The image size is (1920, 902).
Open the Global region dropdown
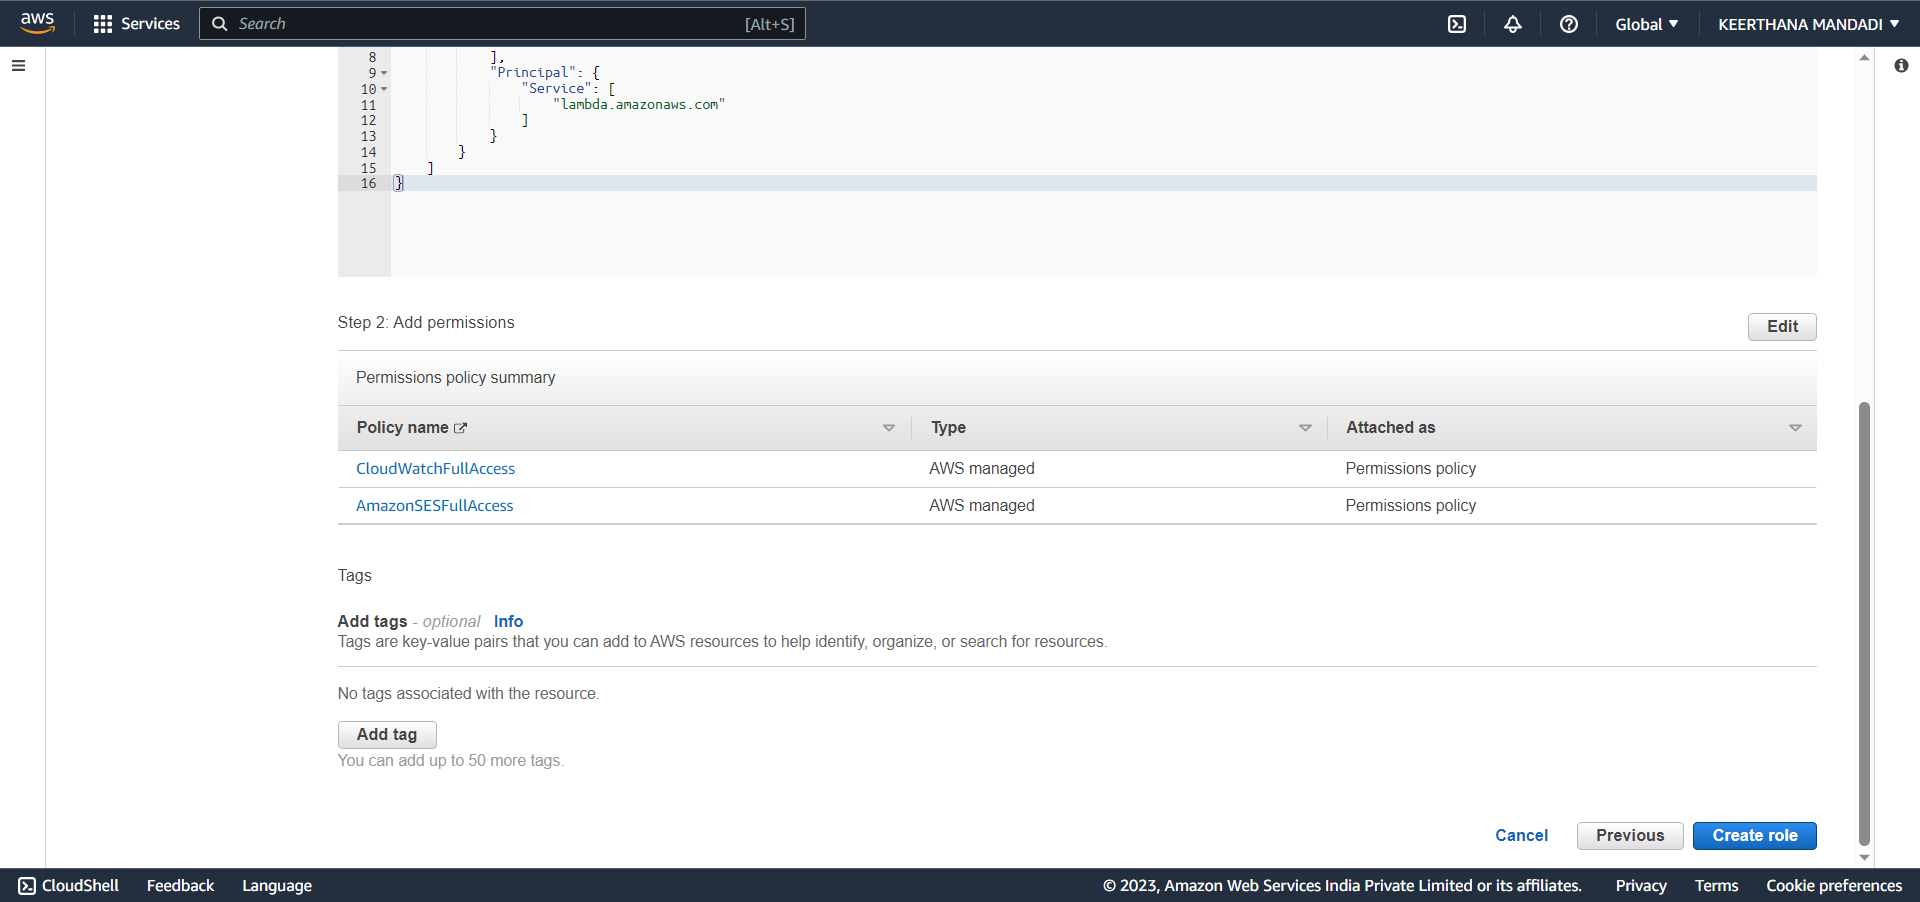[1646, 24]
